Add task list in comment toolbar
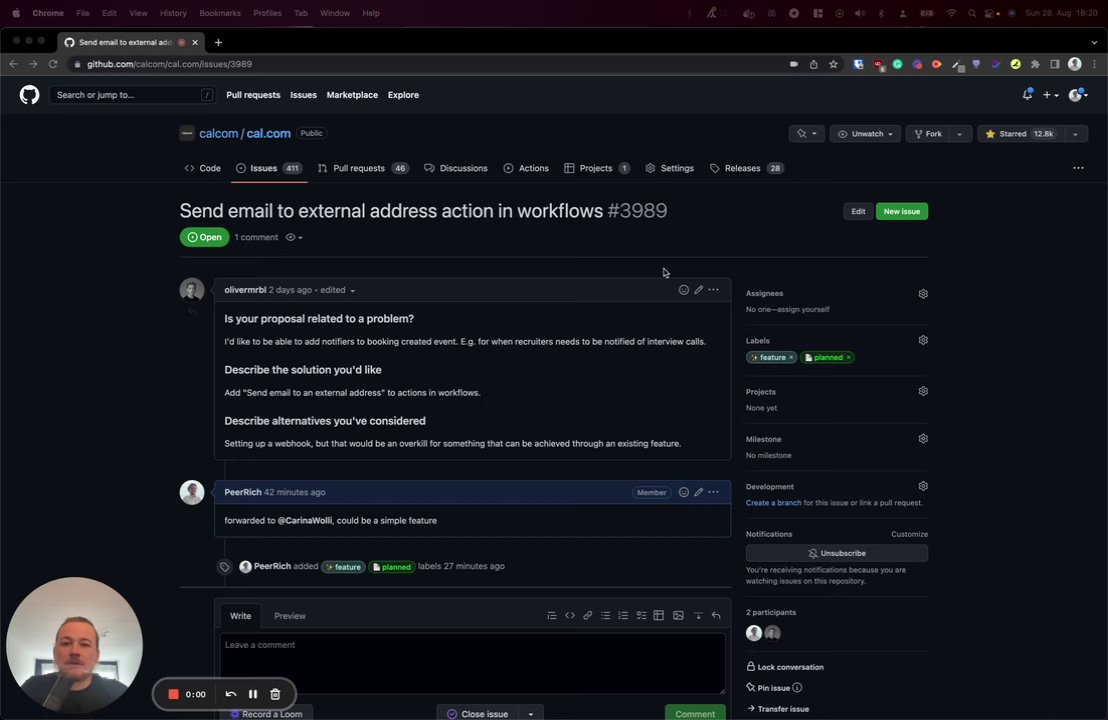Image resolution: width=1108 pixels, height=720 pixels. (641, 615)
